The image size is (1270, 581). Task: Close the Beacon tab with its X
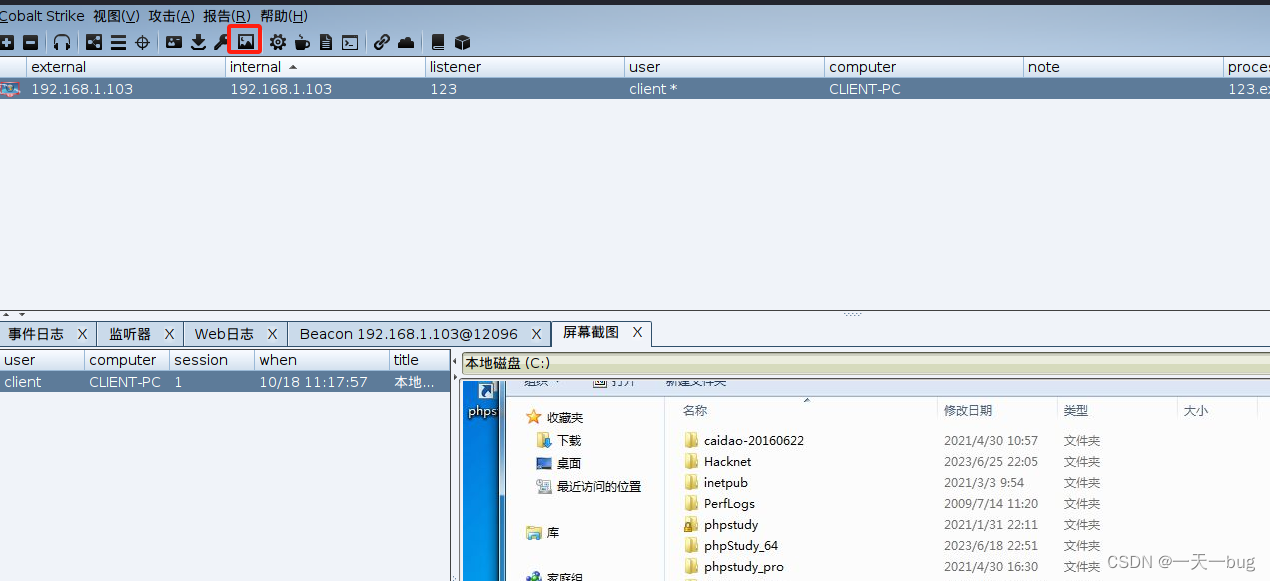(537, 334)
